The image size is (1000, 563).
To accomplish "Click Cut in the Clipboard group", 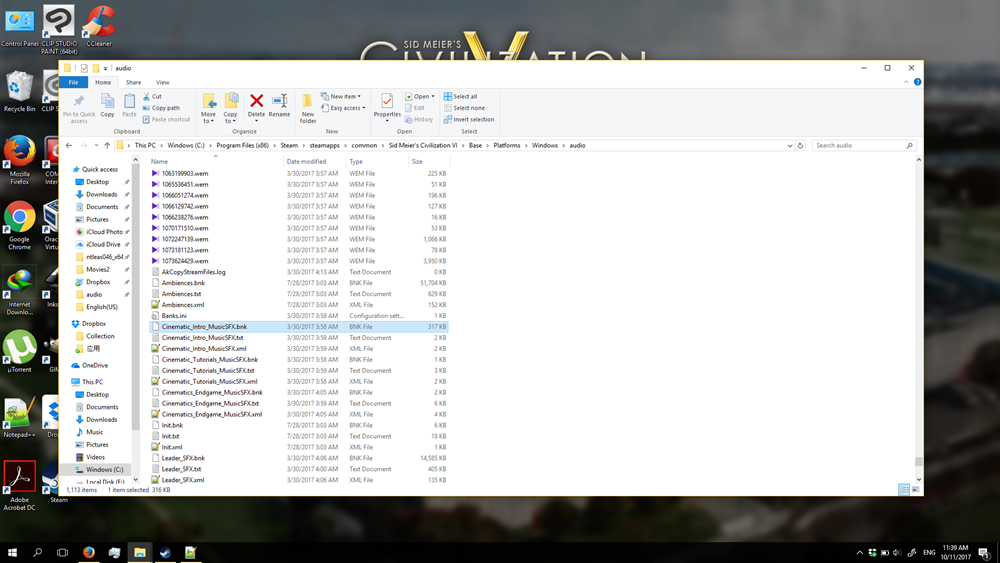I will tap(152, 96).
